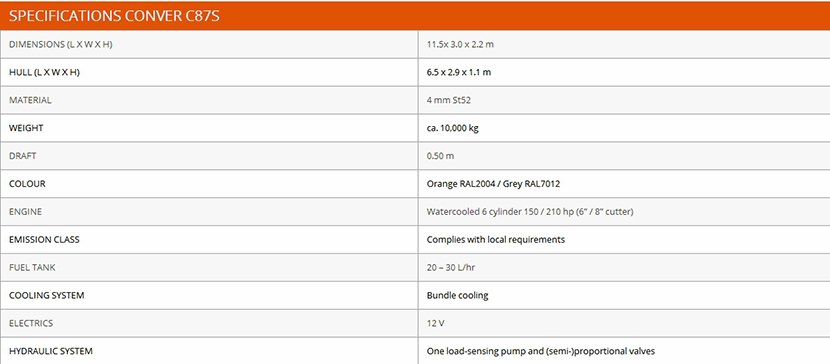The image size is (830, 364).
Task: Click the 4 mm St52 material value
Action: (448, 100)
